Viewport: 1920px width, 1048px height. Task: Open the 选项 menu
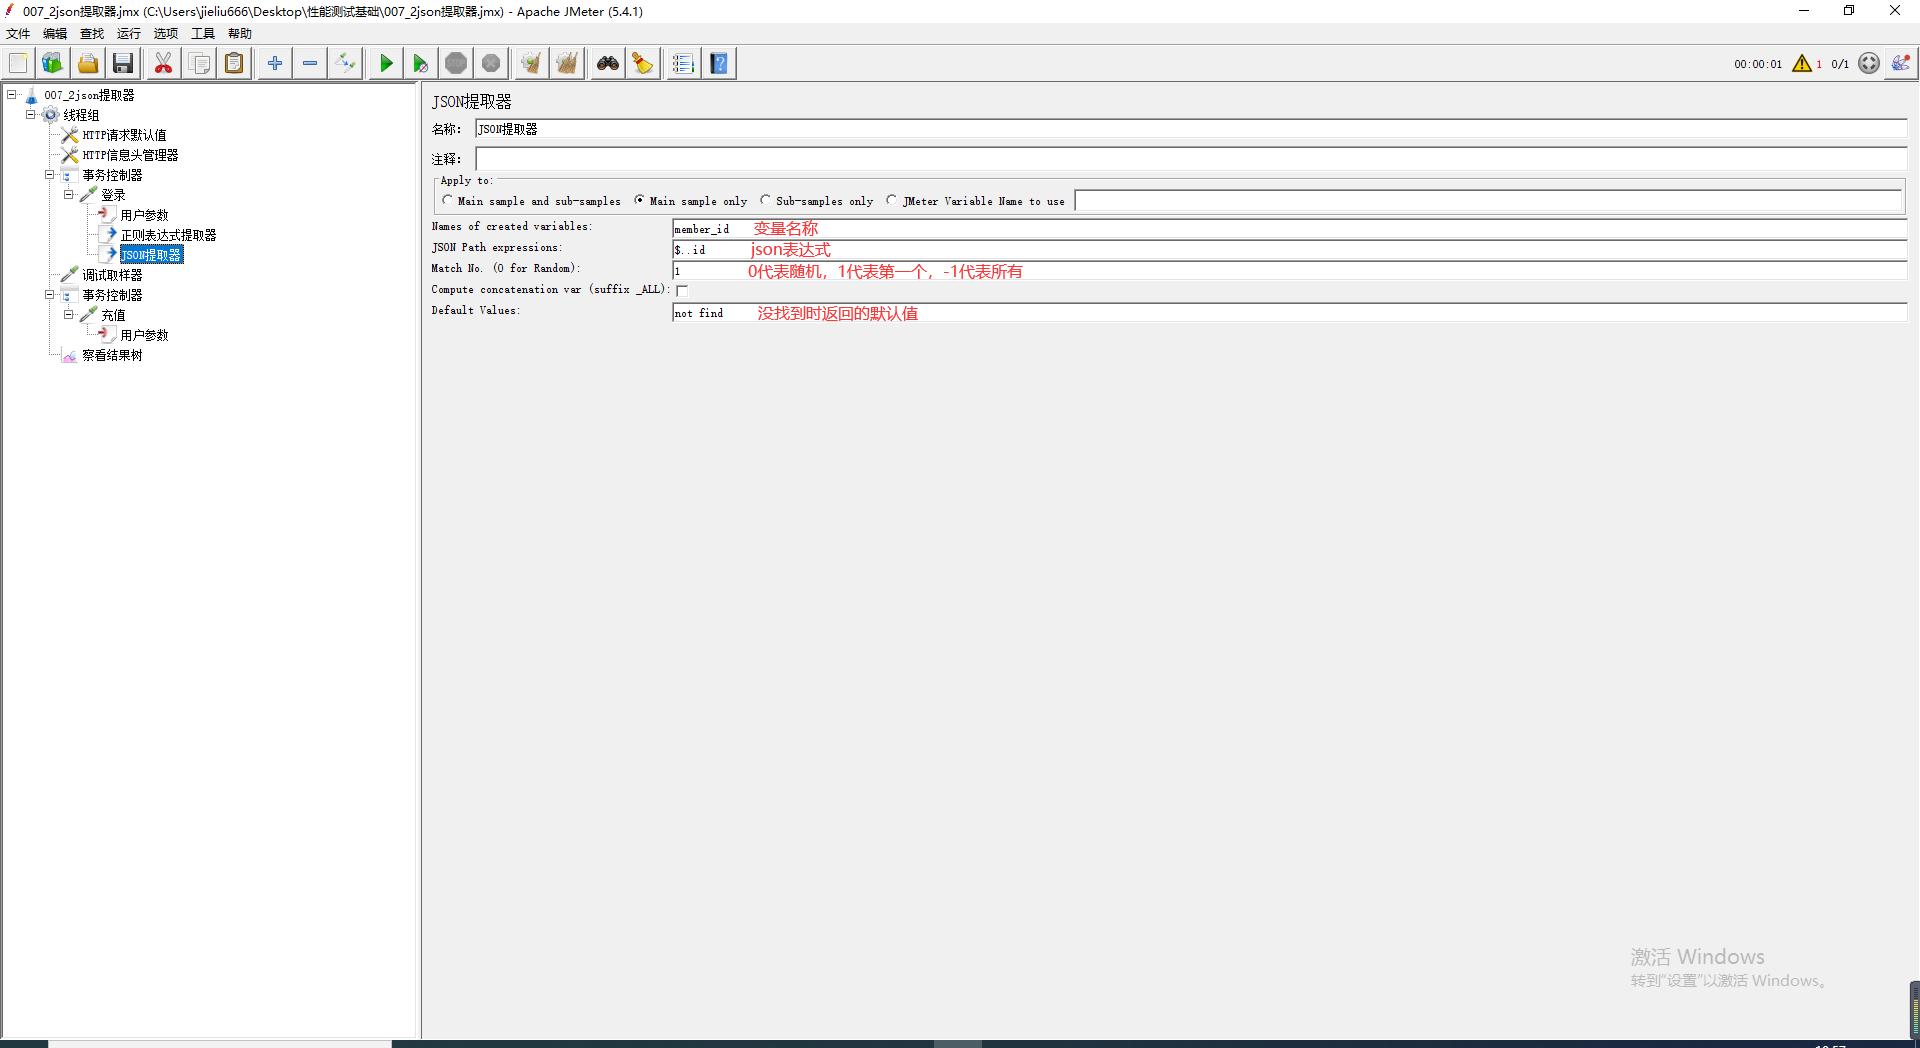pos(166,34)
